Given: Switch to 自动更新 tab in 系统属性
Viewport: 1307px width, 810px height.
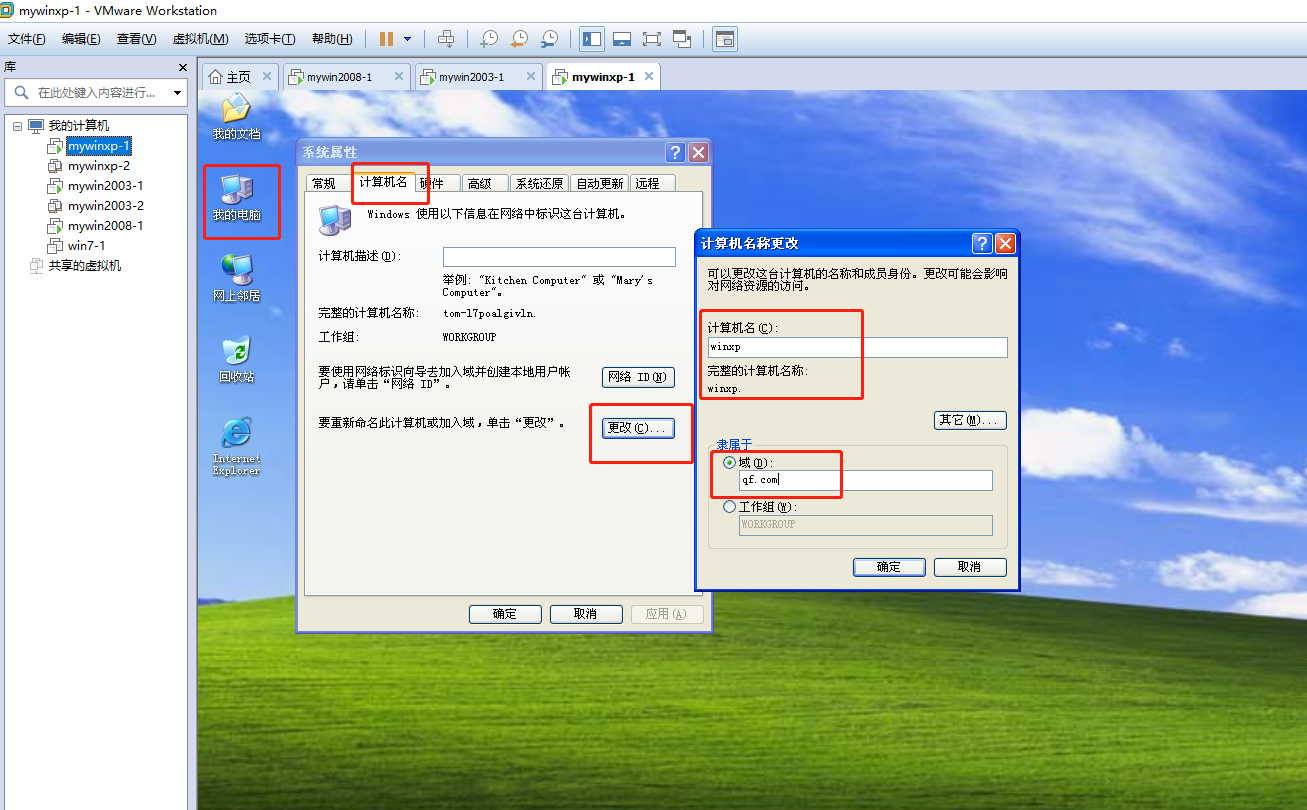Looking at the screenshot, I should point(600,183).
